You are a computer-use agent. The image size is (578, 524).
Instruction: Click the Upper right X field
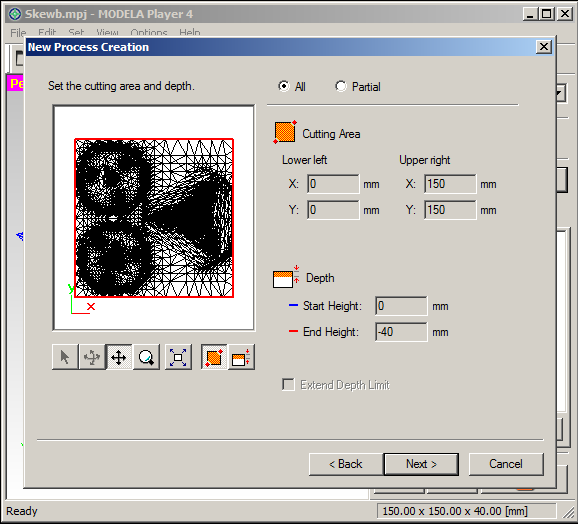[x=450, y=184]
